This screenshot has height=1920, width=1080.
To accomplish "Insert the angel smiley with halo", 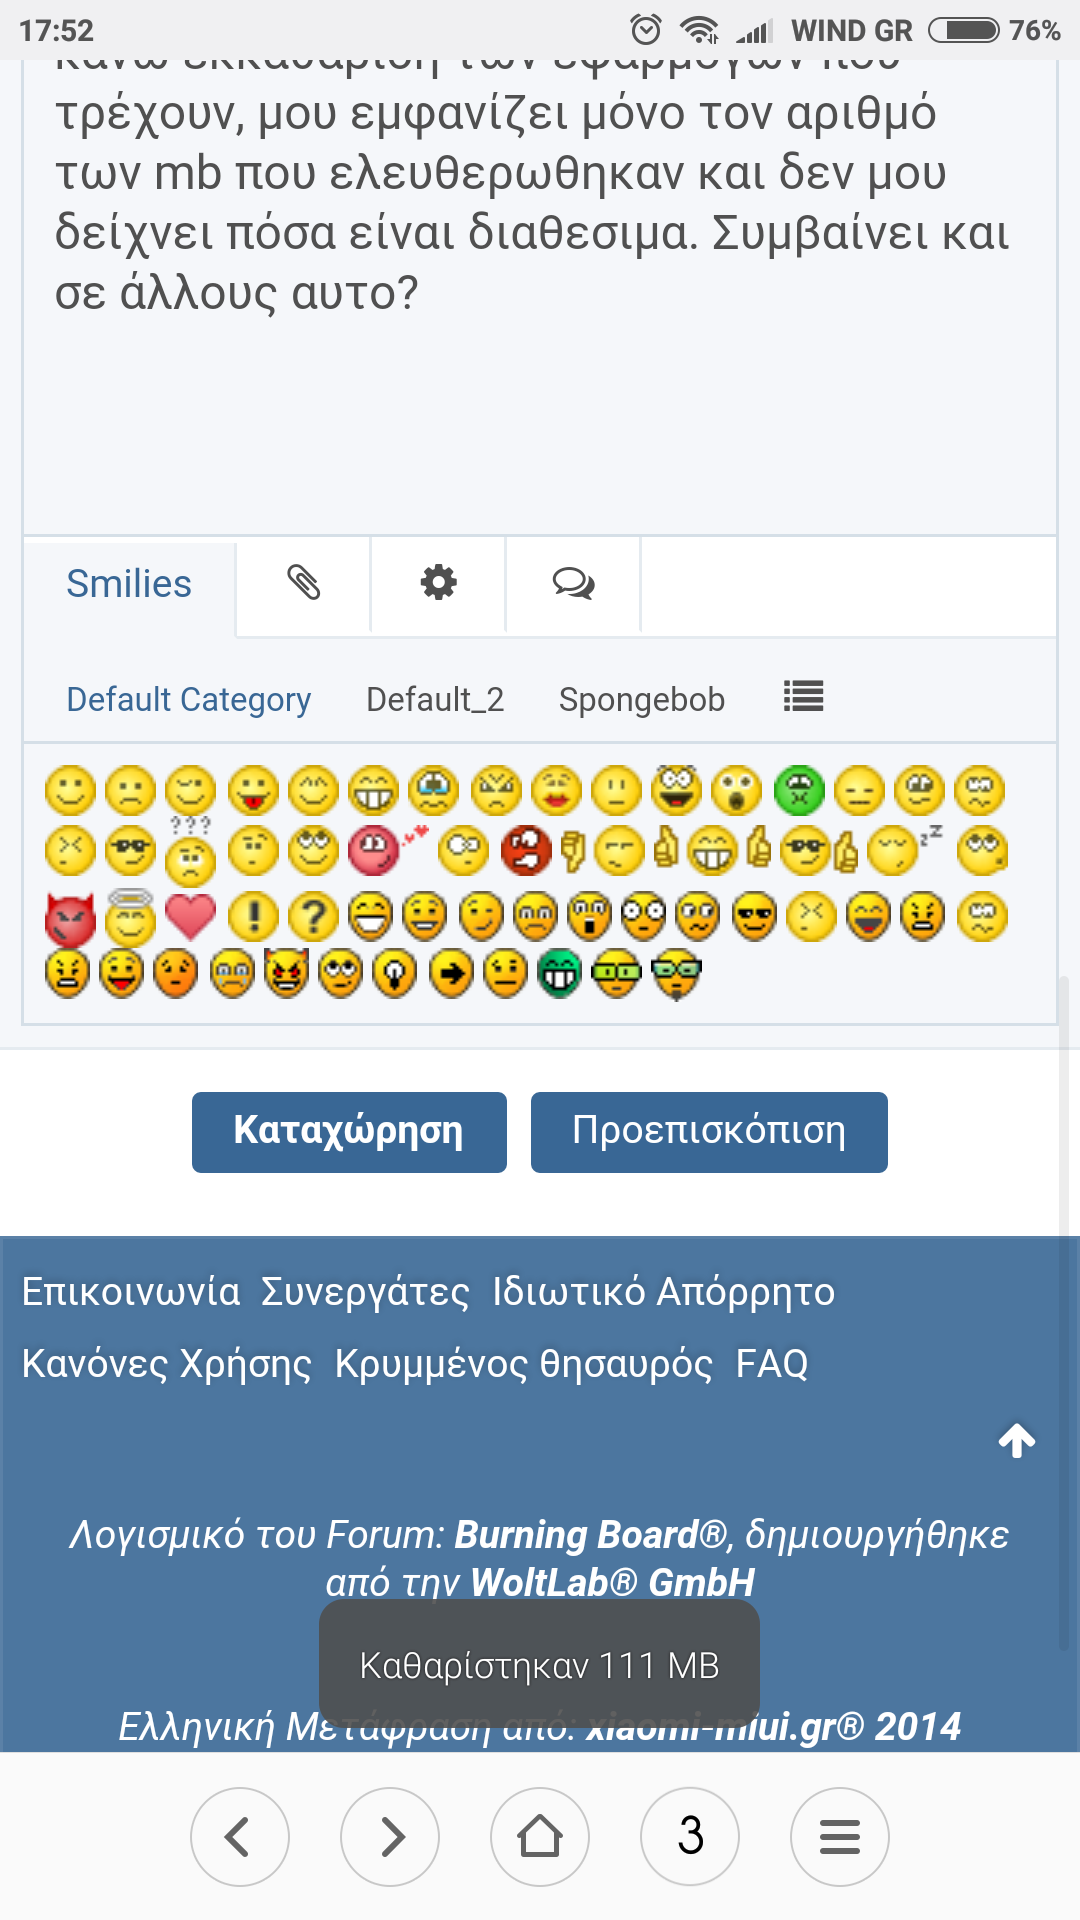I will (x=131, y=917).
